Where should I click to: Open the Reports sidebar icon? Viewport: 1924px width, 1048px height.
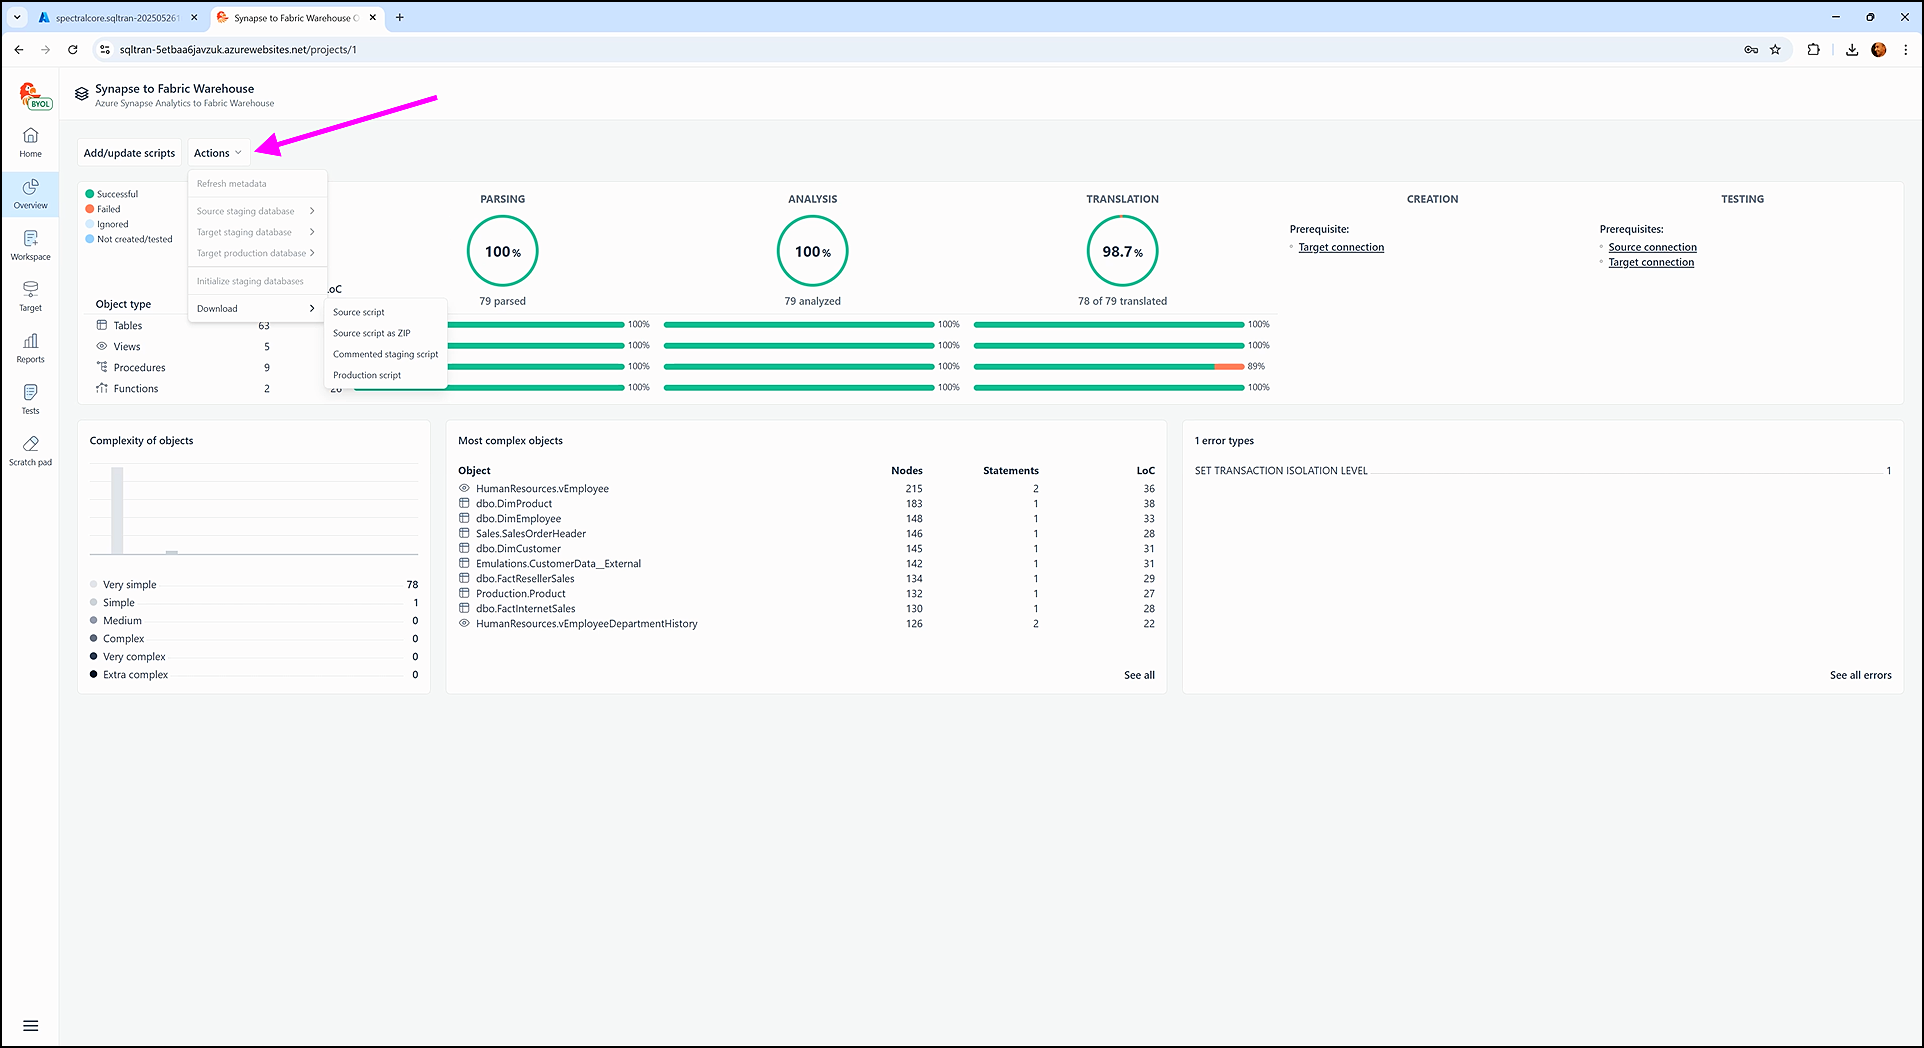(30, 348)
